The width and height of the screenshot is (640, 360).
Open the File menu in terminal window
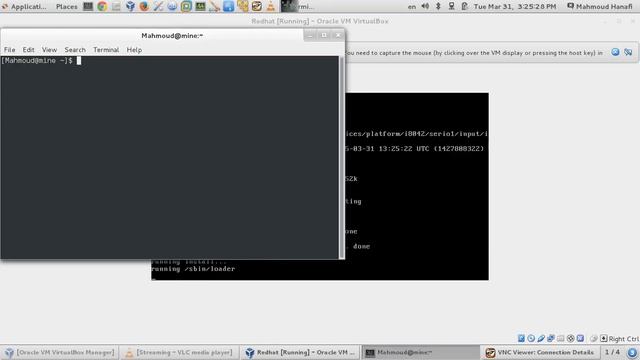(x=9, y=50)
